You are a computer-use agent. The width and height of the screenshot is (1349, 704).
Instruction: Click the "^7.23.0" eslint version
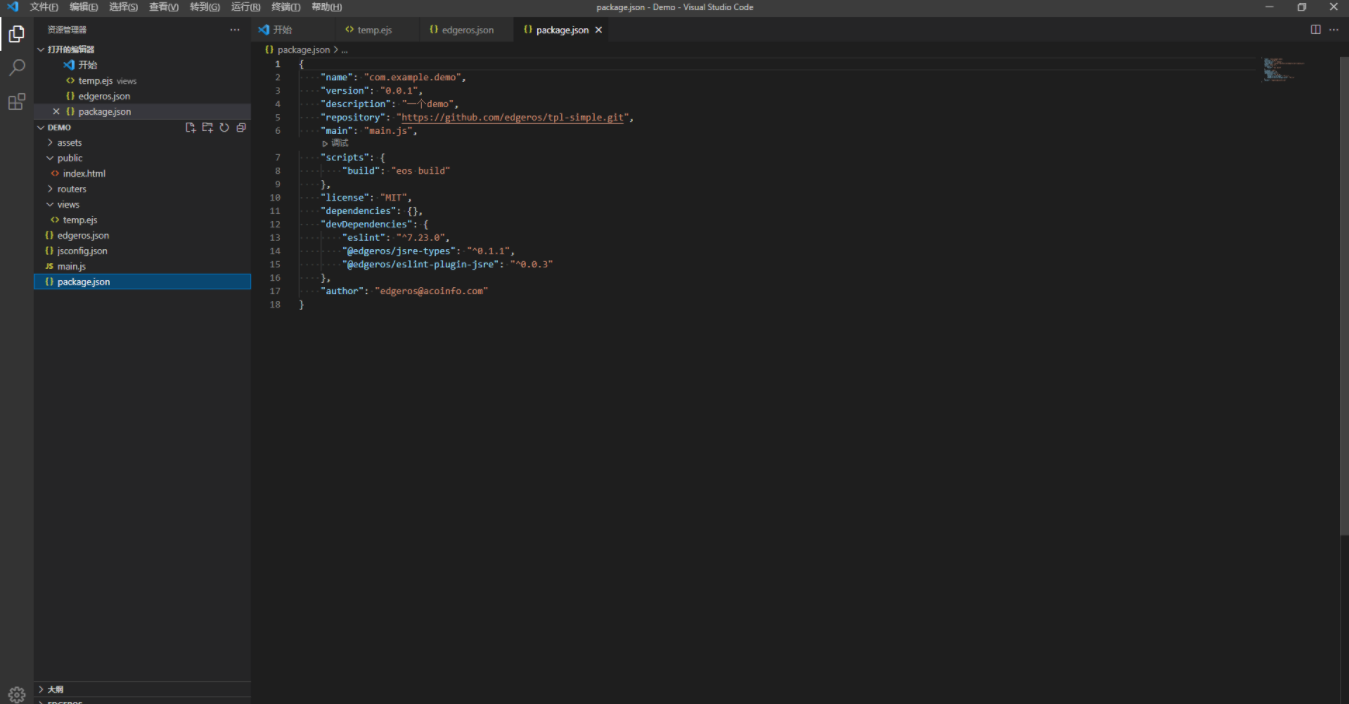tap(422, 238)
